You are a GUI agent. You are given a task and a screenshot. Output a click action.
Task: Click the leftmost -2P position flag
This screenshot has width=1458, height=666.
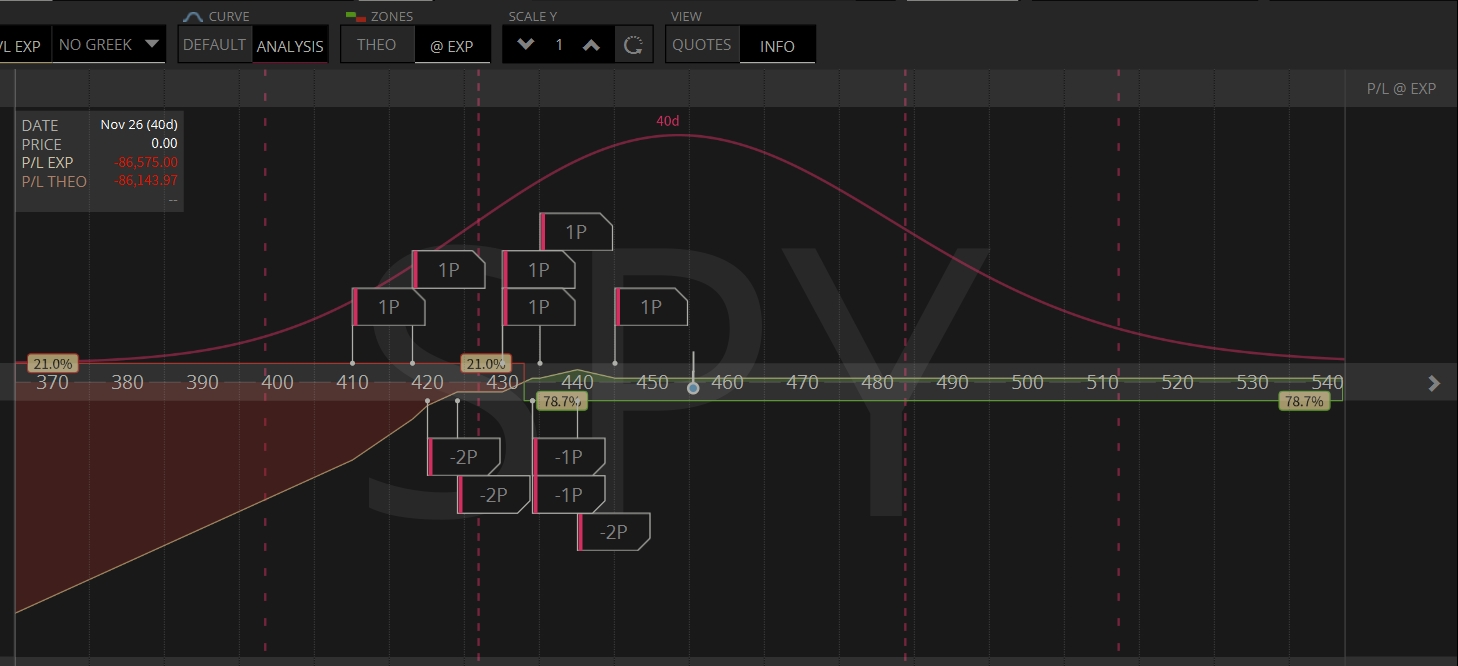463,457
